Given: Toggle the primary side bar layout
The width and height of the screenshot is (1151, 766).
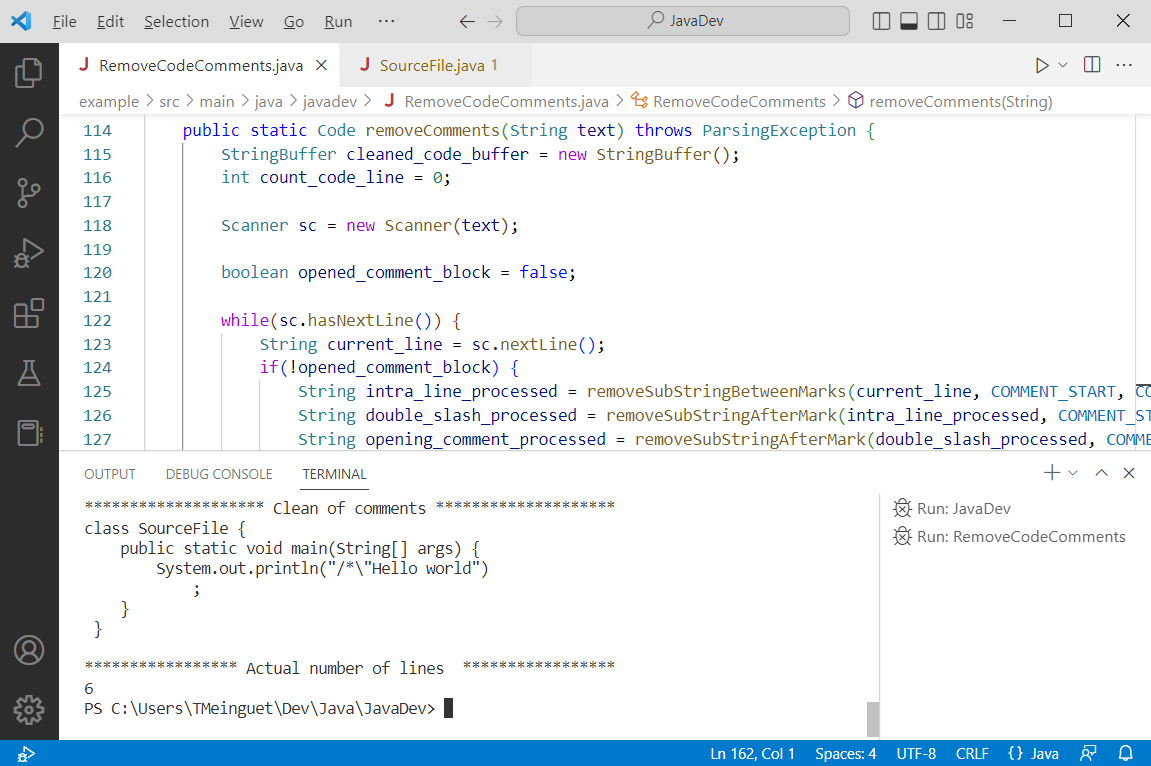Looking at the screenshot, I should pos(881,21).
